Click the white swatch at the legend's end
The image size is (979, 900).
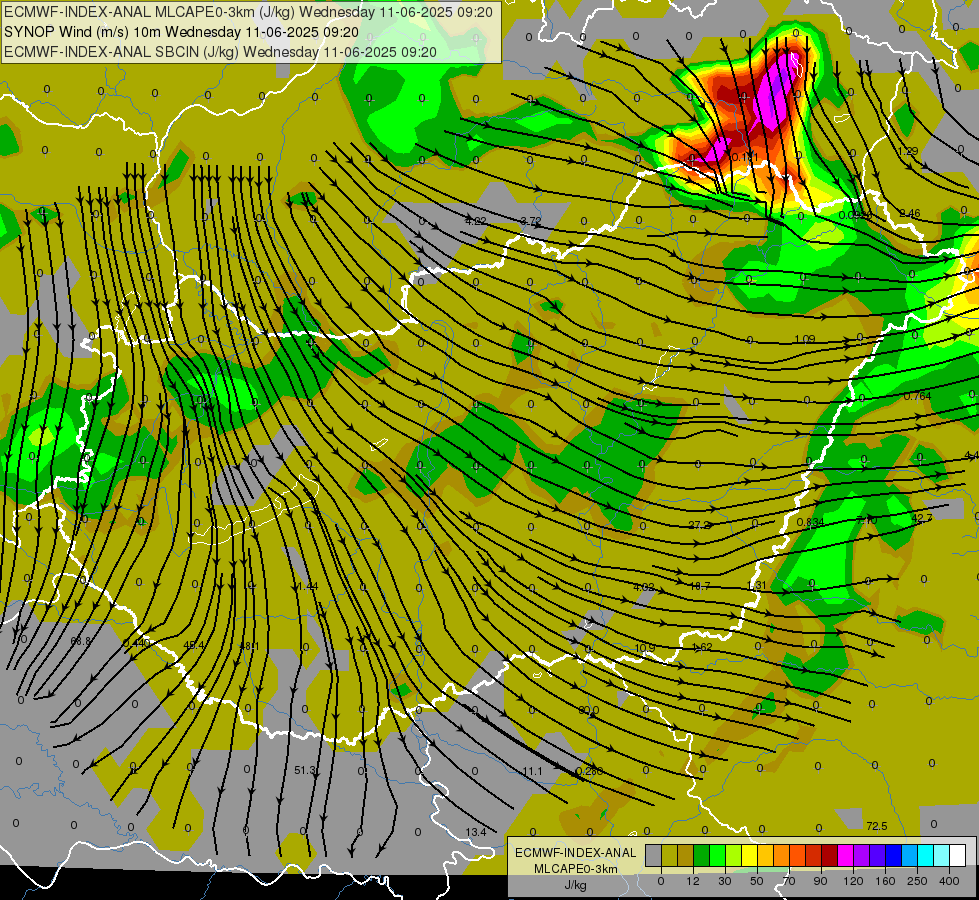coord(958,855)
